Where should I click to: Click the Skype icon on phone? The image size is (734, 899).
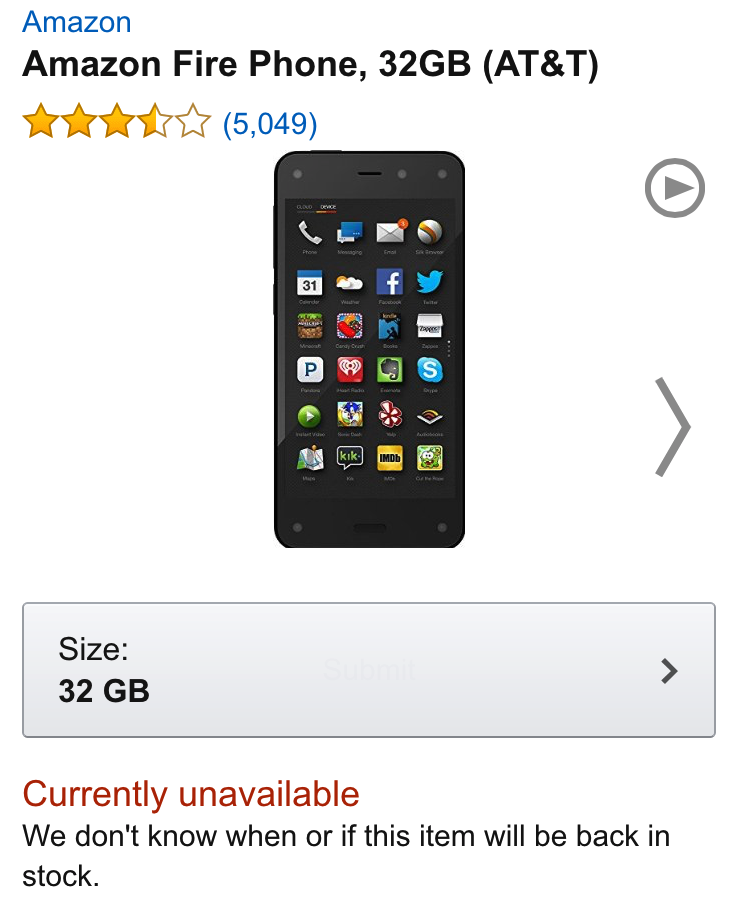pyautogui.click(x=430, y=370)
